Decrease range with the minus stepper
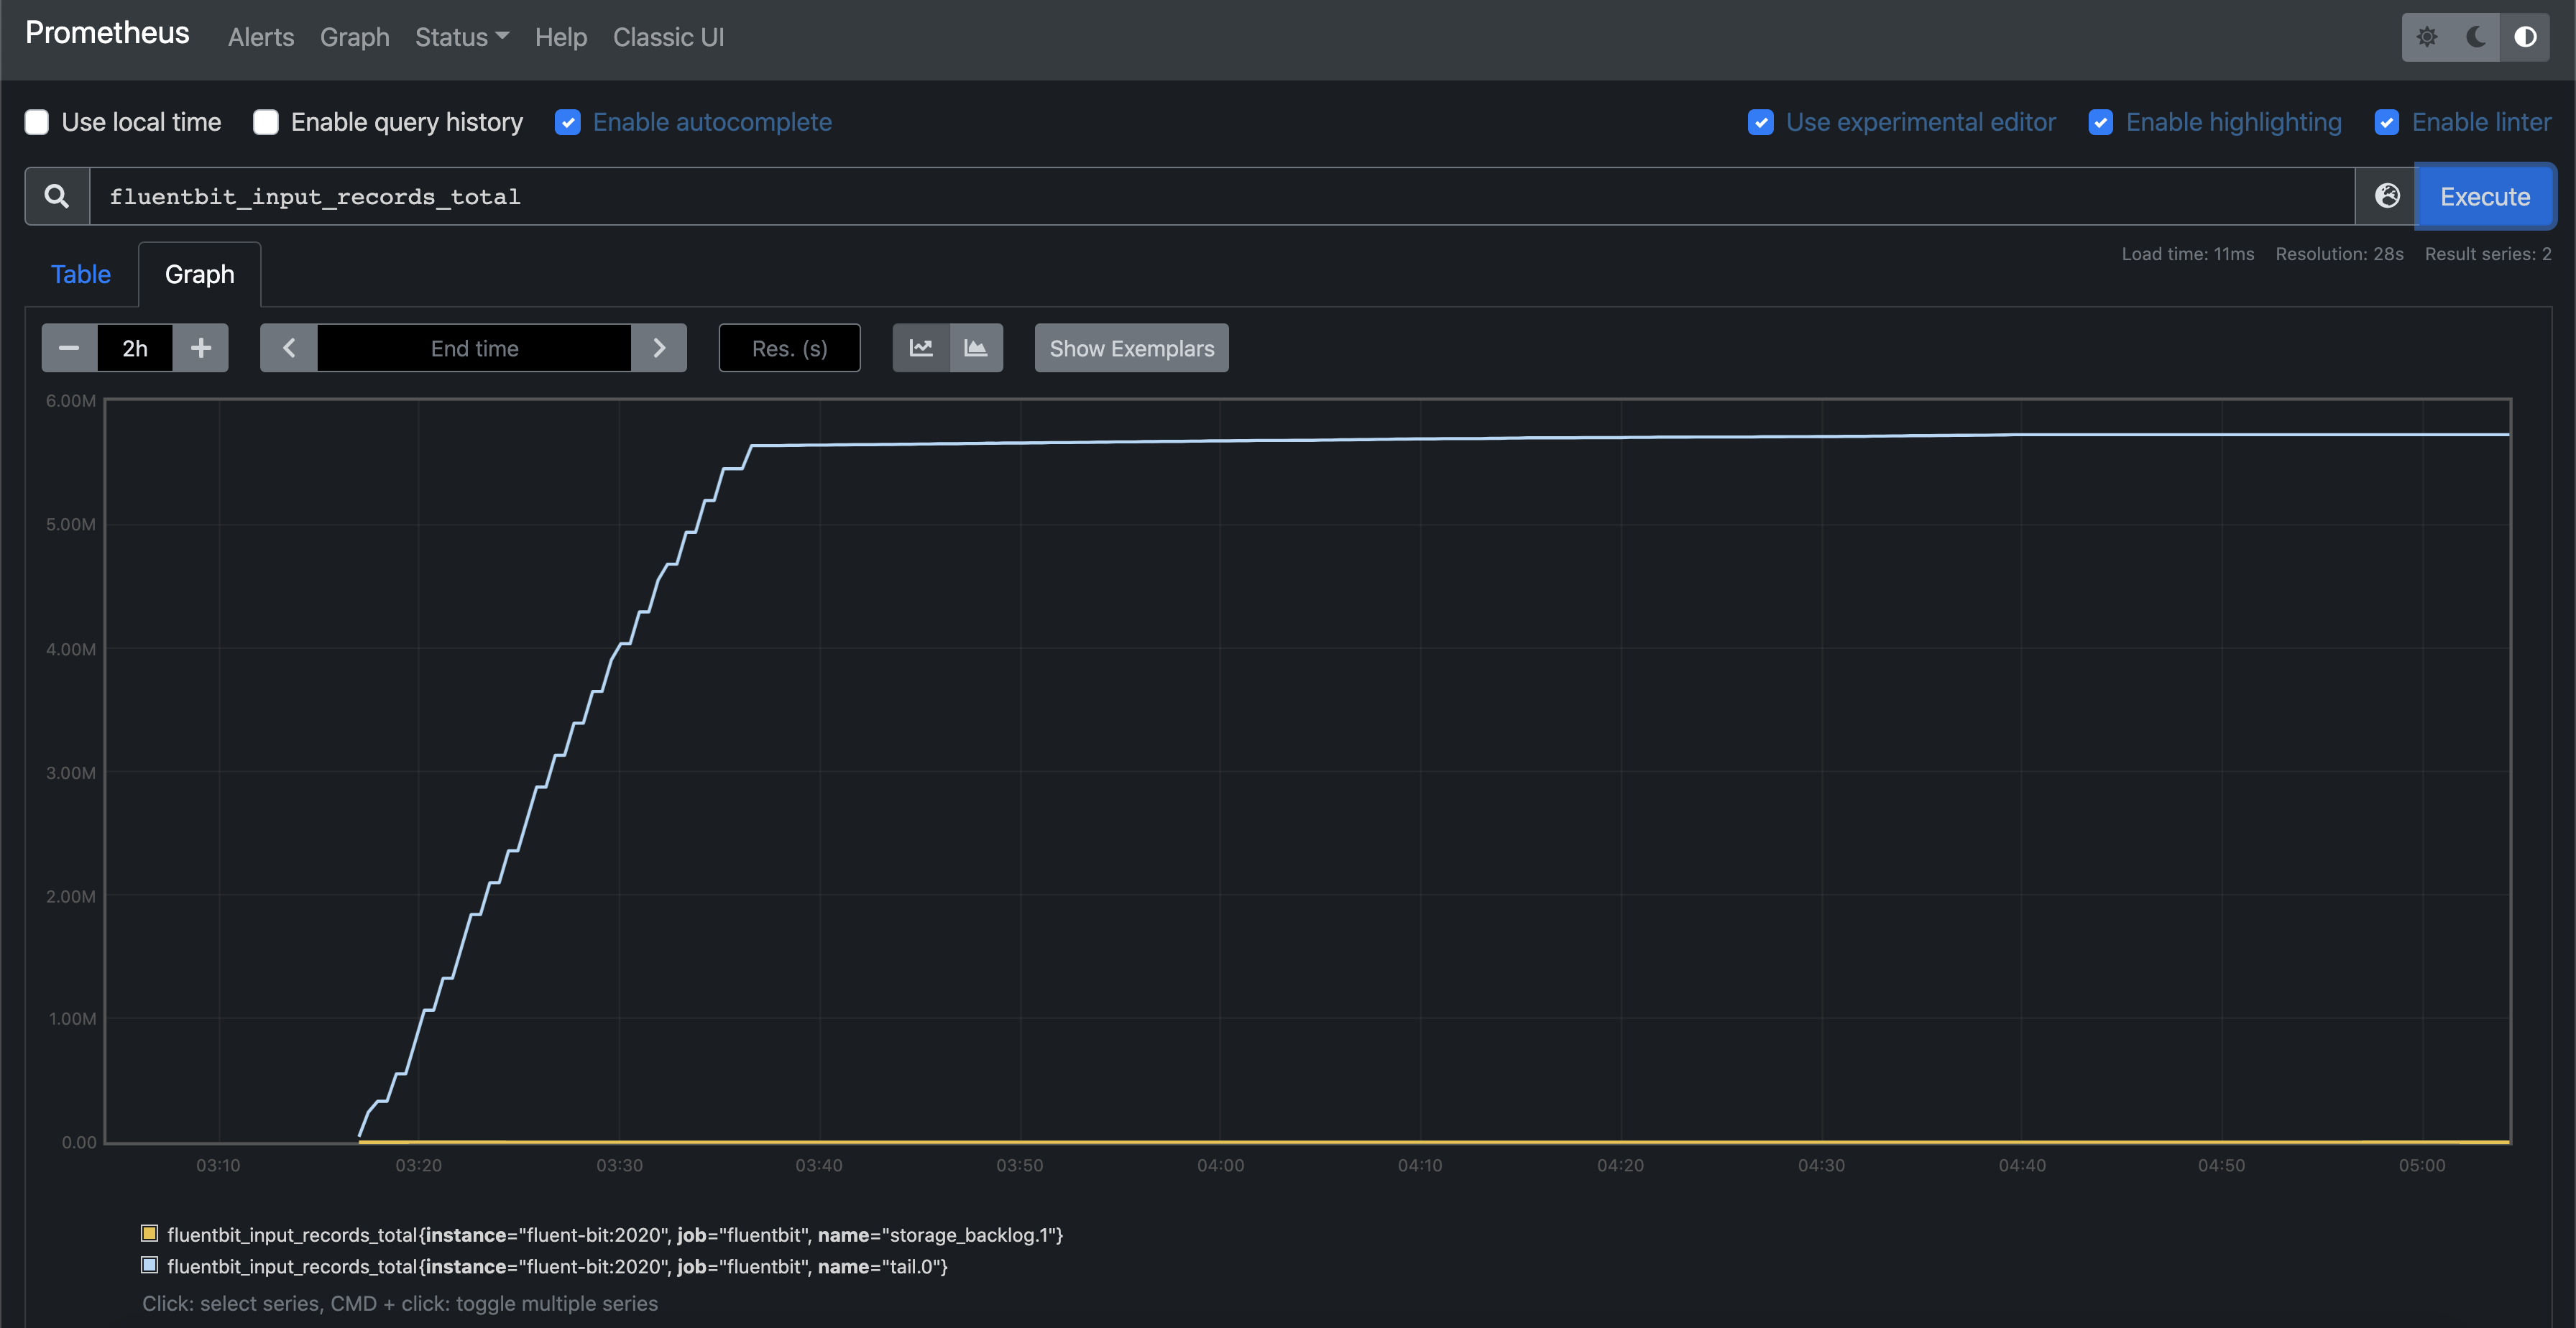The image size is (2576, 1328). 68,348
